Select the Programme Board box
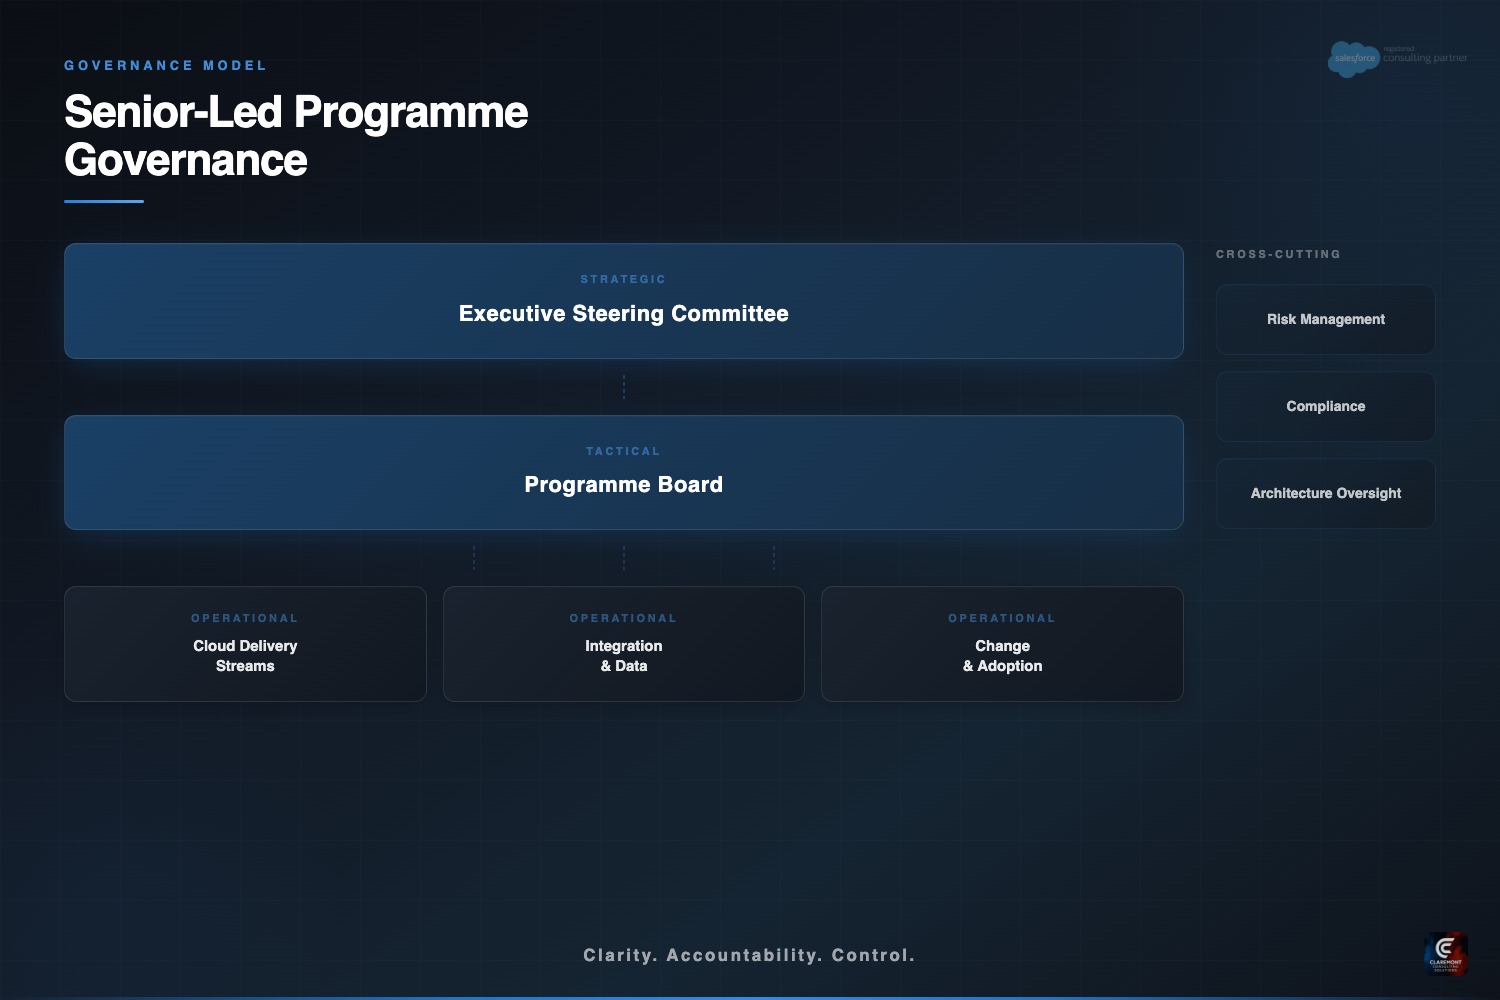This screenshot has width=1500, height=1000. pyautogui.click(x=623, y=473)
